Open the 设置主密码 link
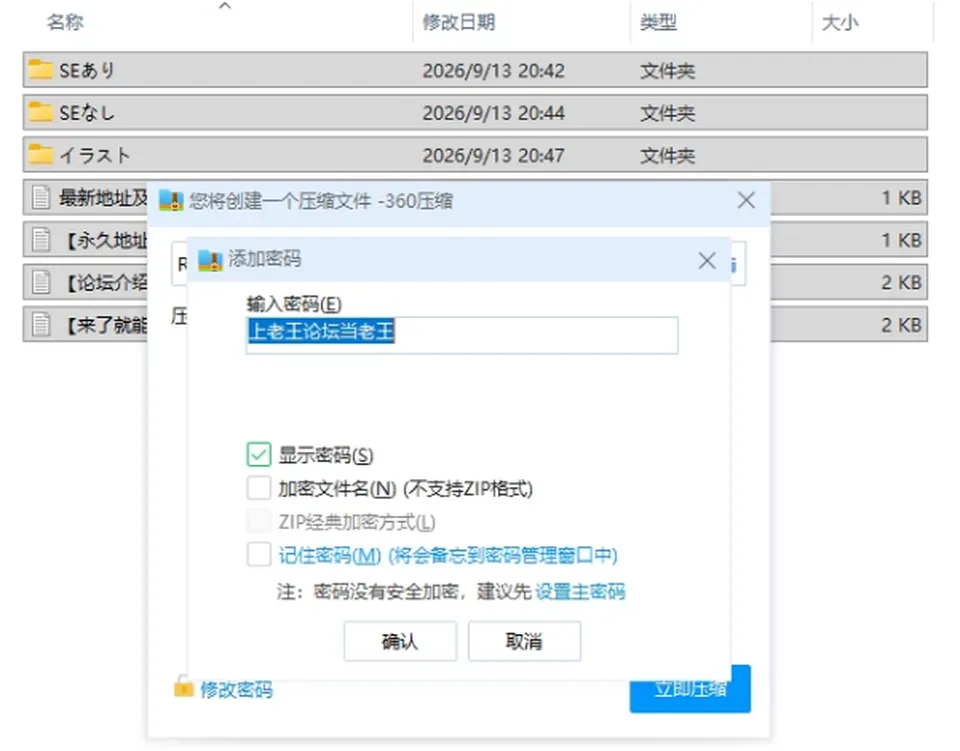The width and height of the screenshot is (960, 751). point(580,591)
